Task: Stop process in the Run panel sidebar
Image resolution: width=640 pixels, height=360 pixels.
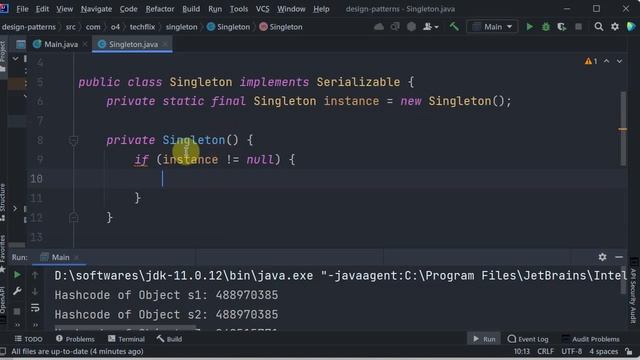Action: 17,311
